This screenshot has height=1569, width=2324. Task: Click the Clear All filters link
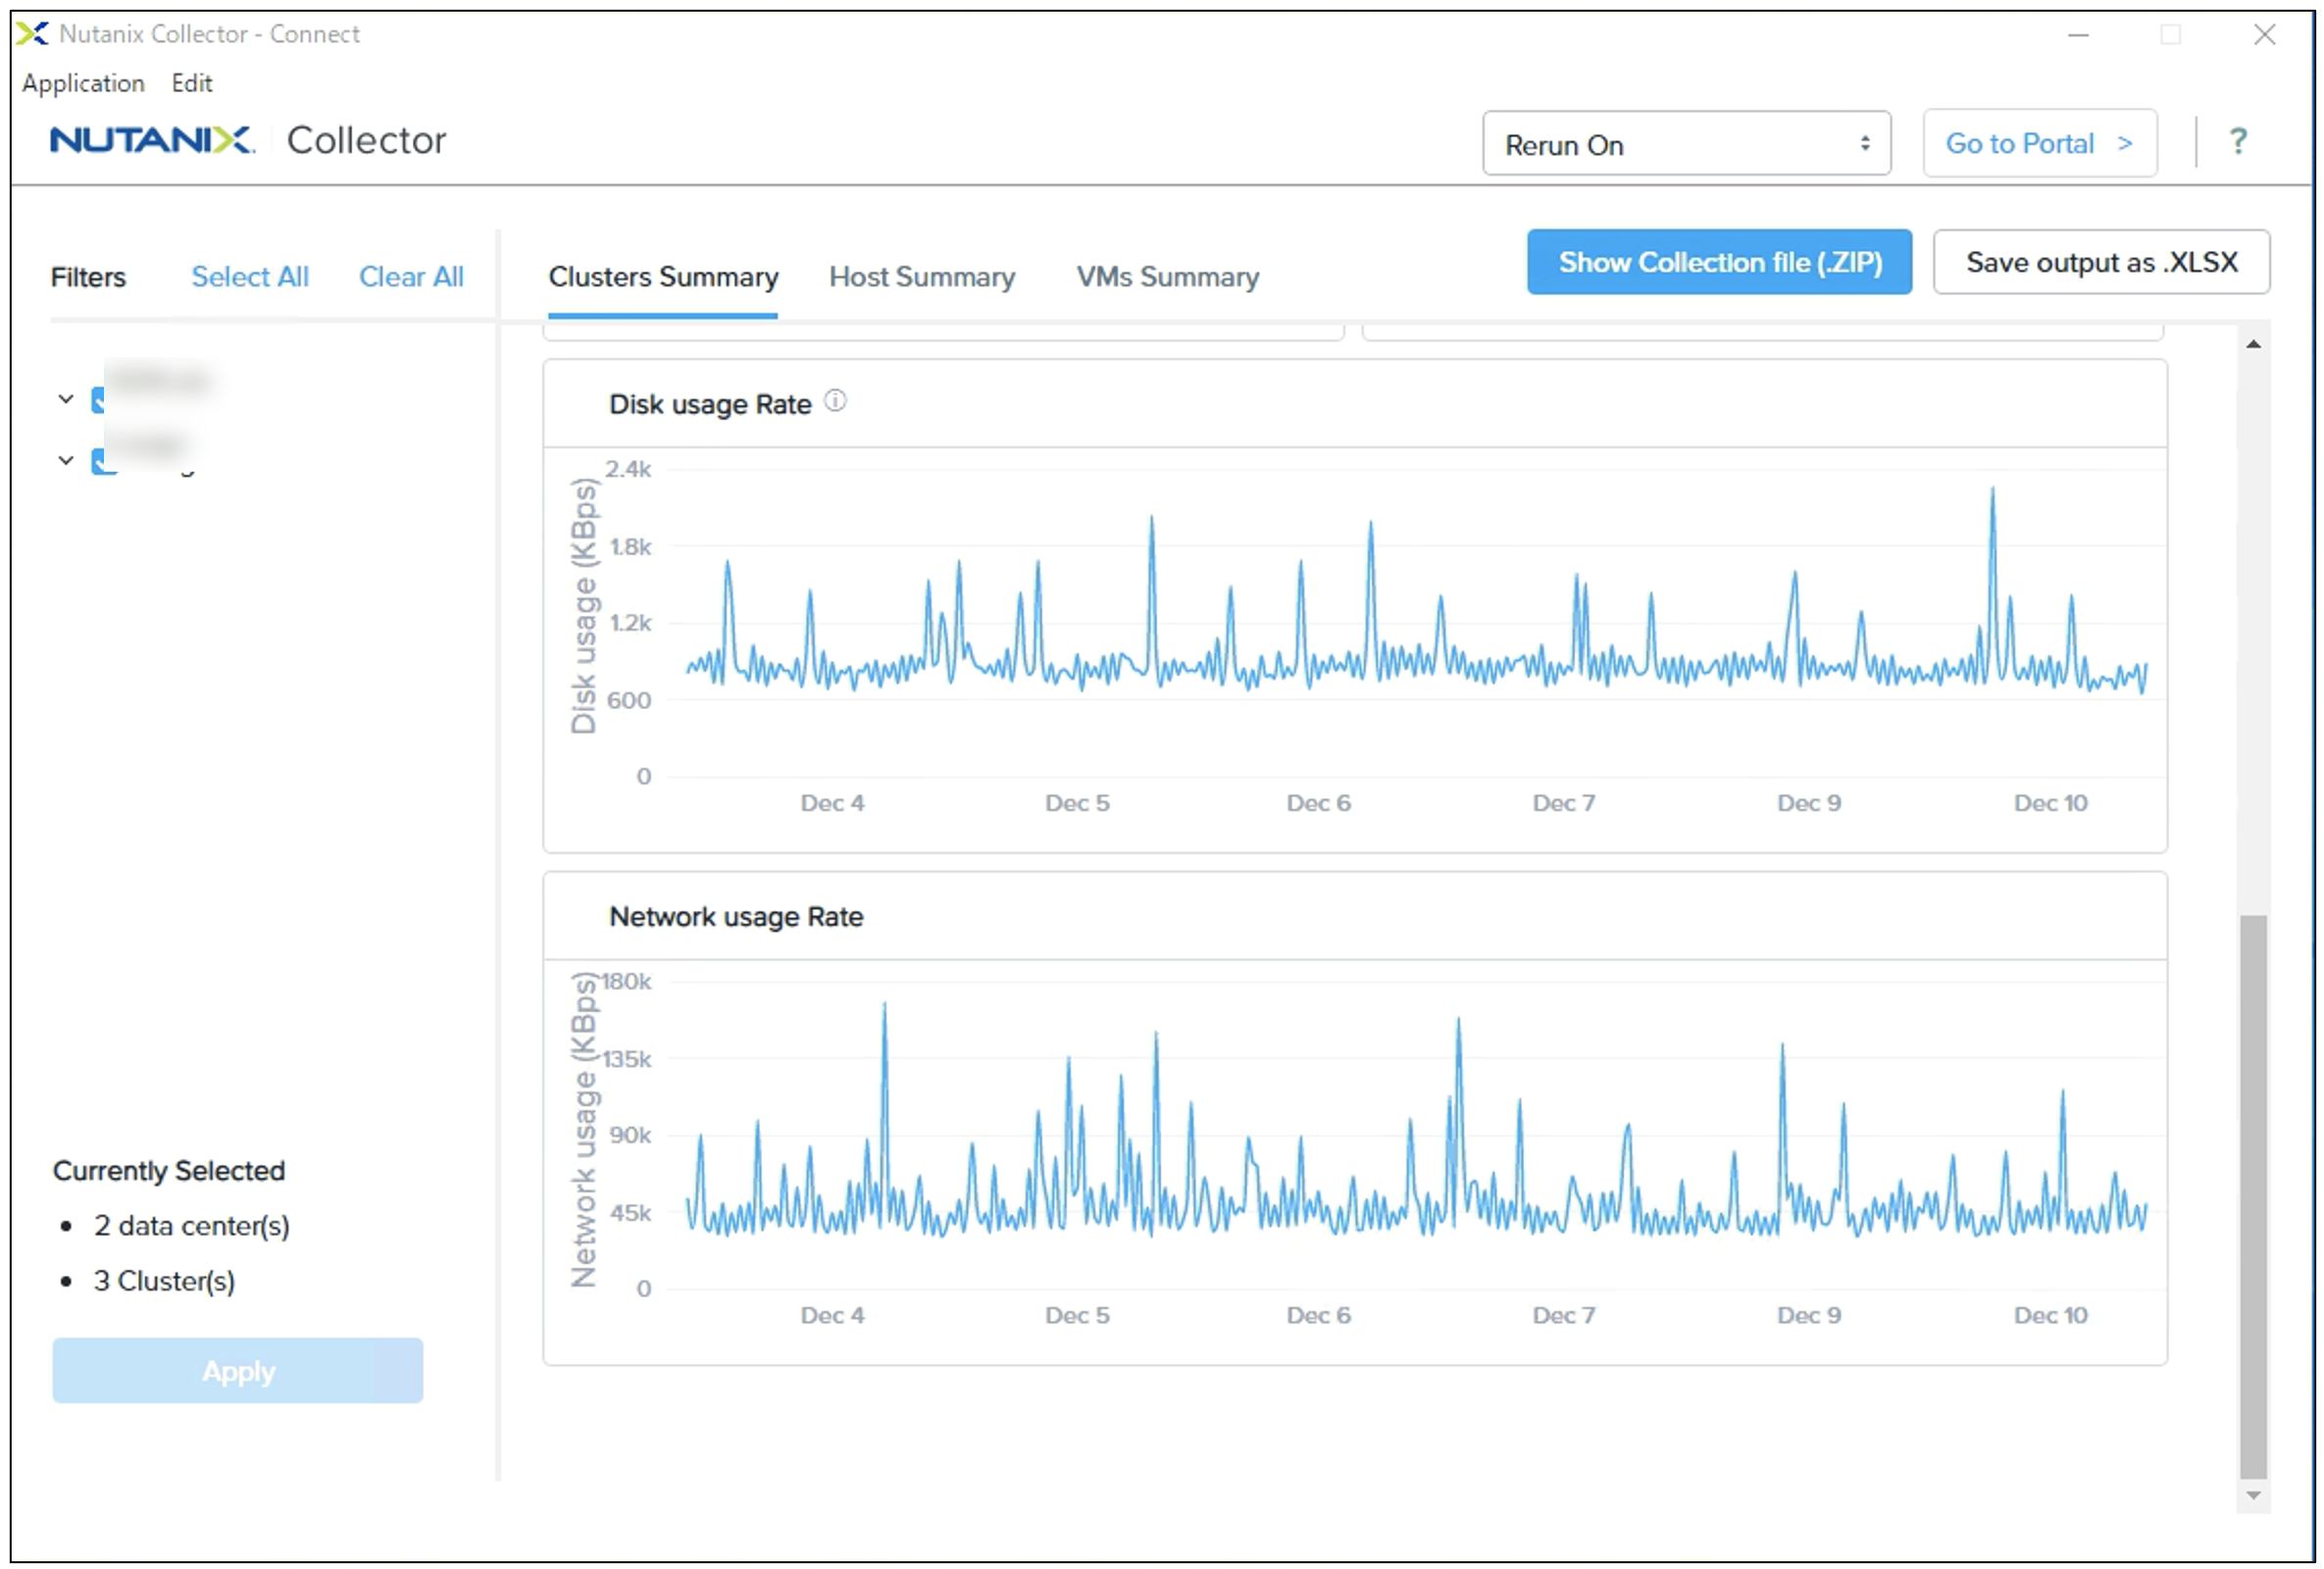(411, 277)
